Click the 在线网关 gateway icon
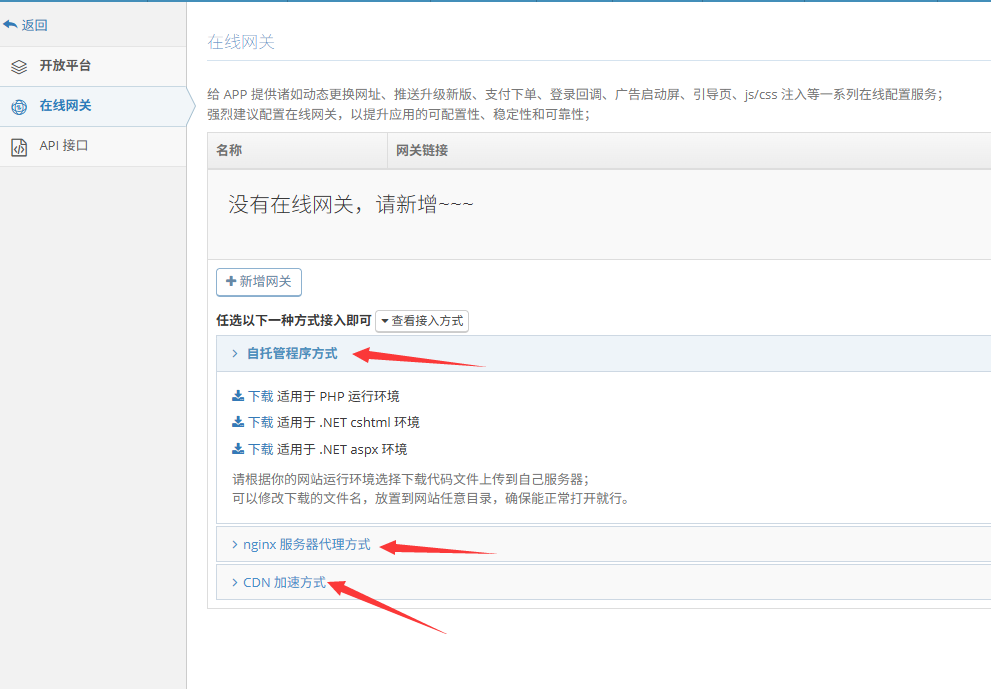Screen dimensions: 991x689 pyautogui.click(x=19, y=107)
